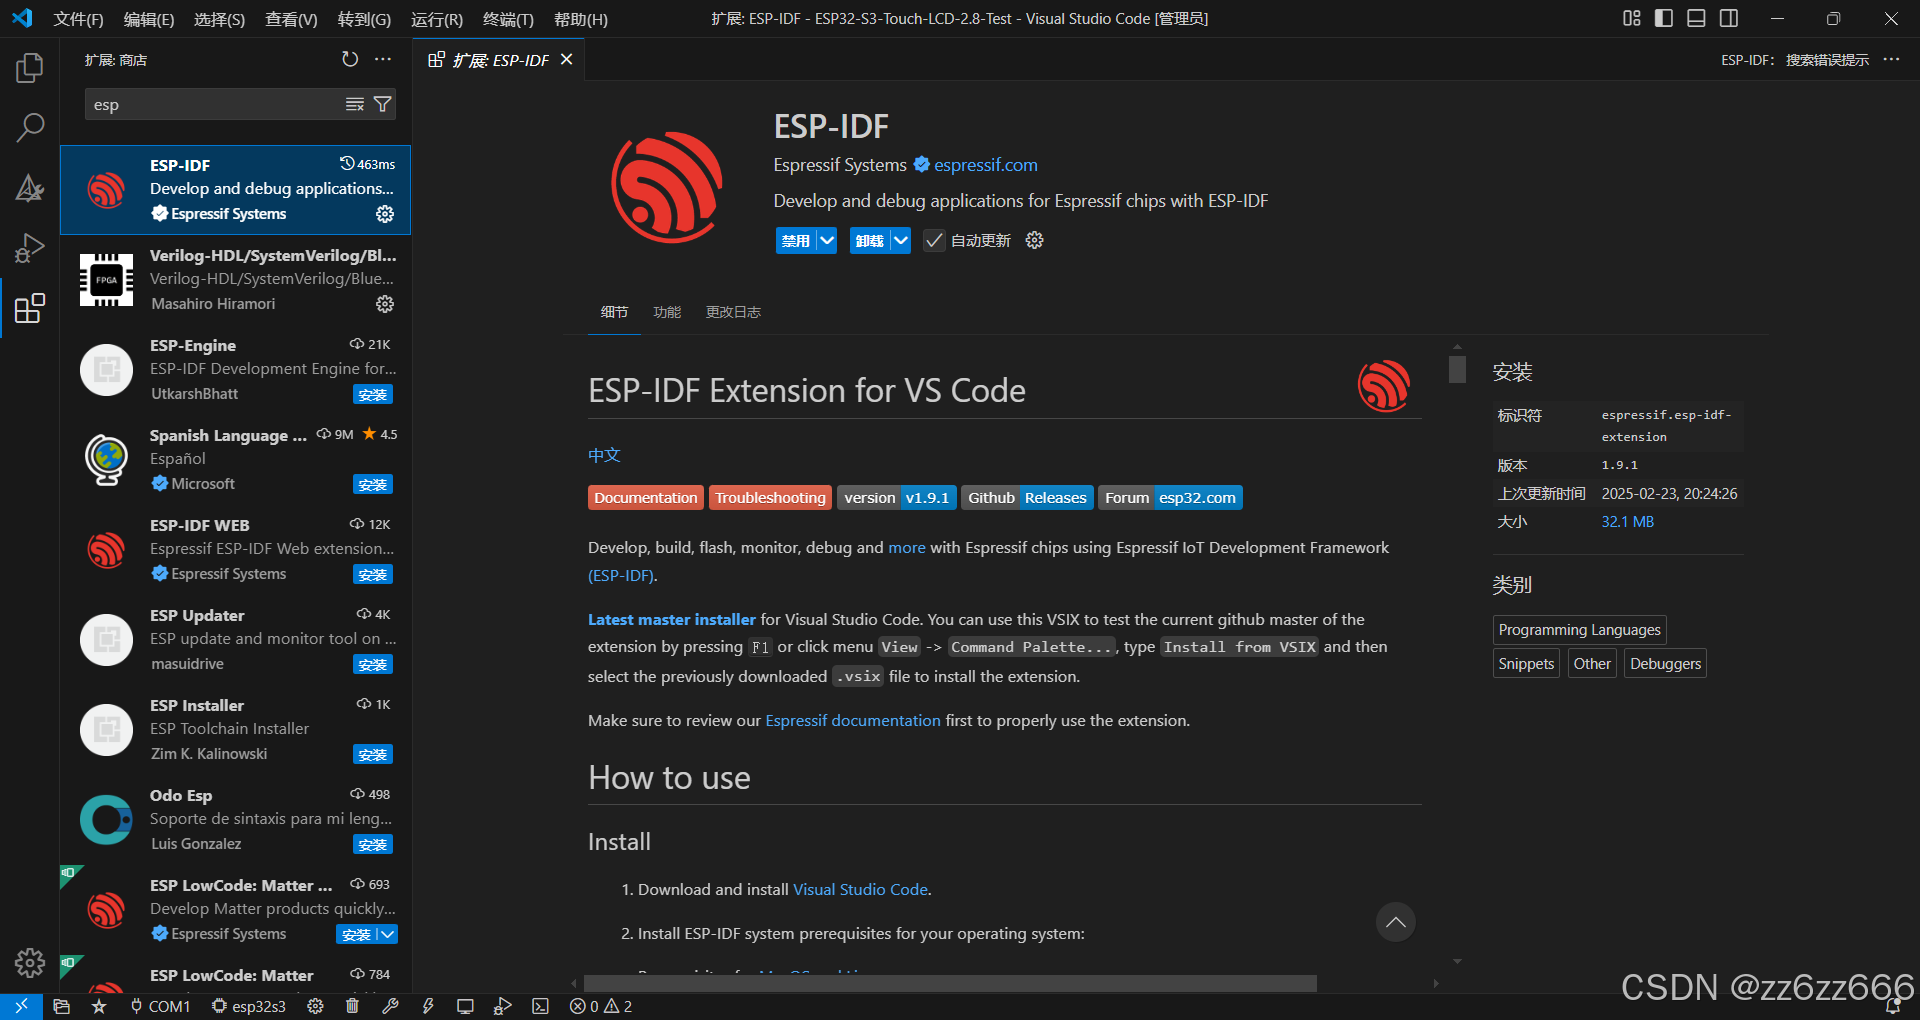
Task: Click the Uninstall extension button
Action: coord(870,240)
